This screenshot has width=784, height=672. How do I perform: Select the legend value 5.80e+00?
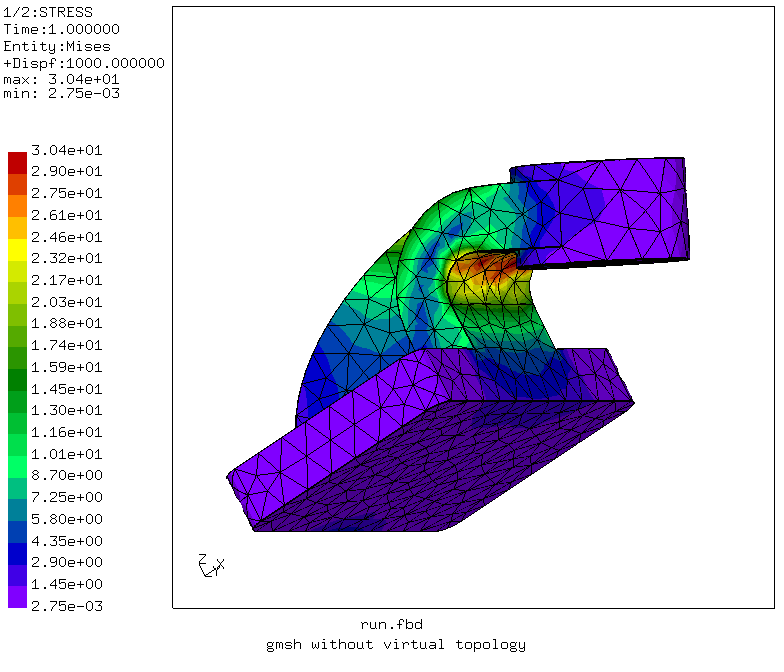click(66, 519)
